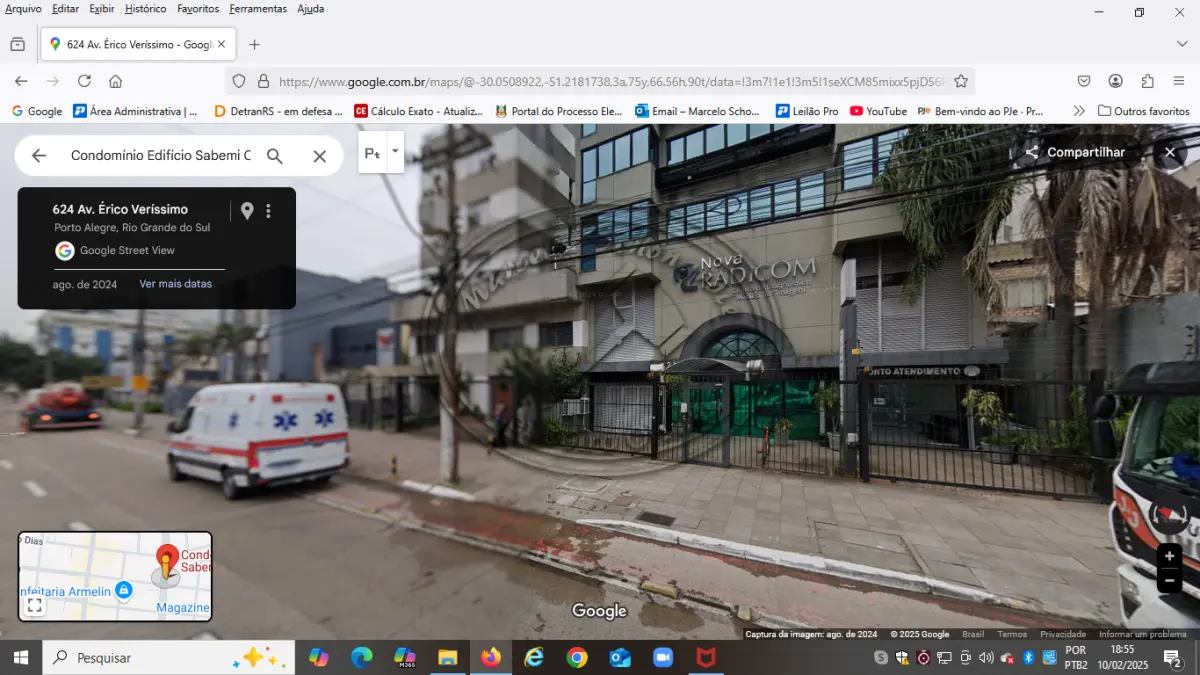Expand the list all tabs chevron

click(x=1181, y=44)
